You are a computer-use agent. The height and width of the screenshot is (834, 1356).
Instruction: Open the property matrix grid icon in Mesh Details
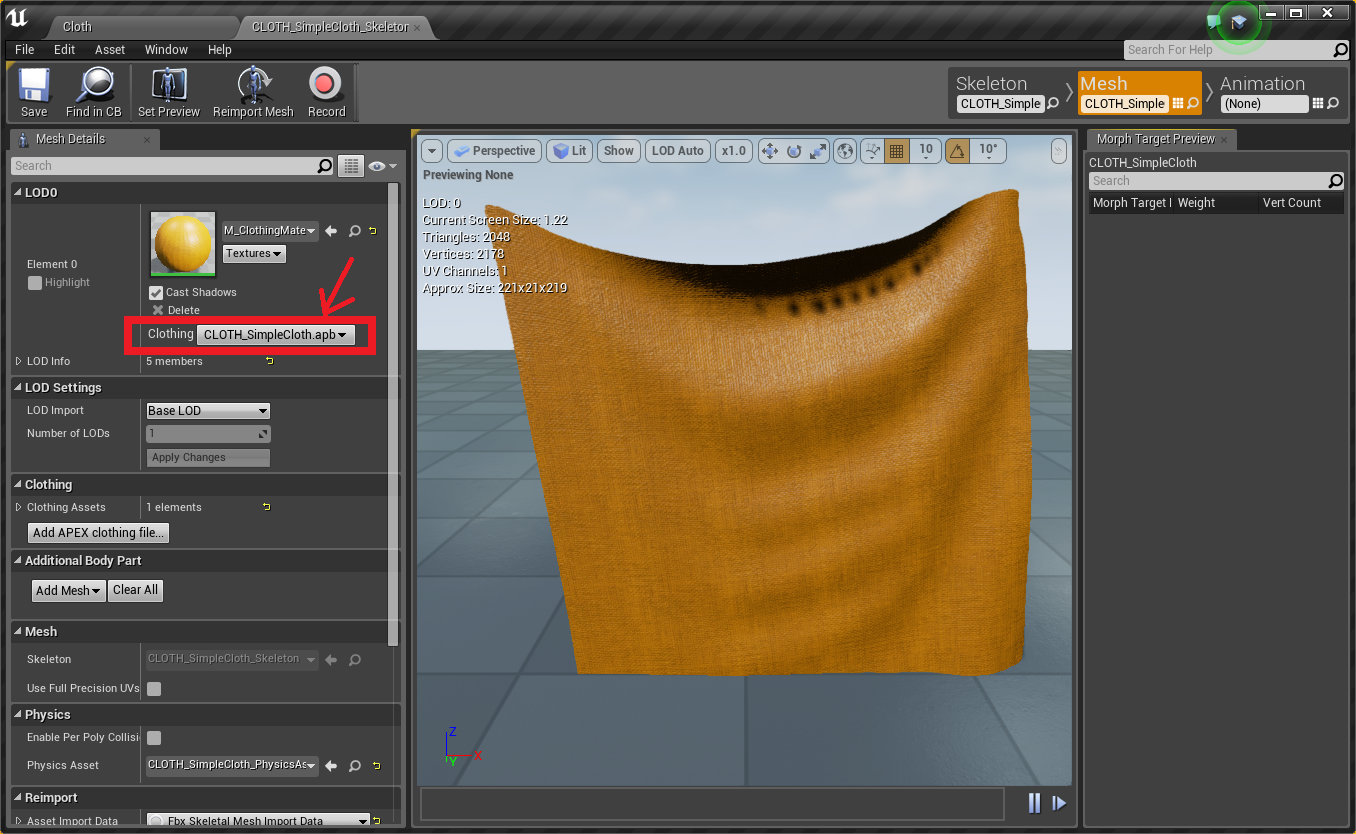350,166
